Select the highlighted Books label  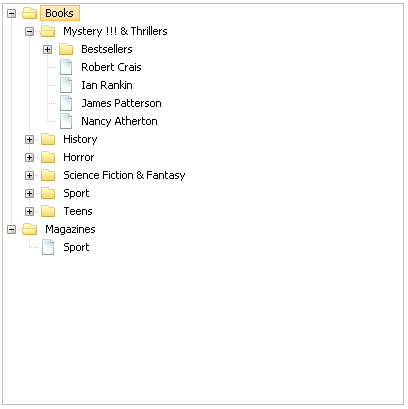coord(60,13)
